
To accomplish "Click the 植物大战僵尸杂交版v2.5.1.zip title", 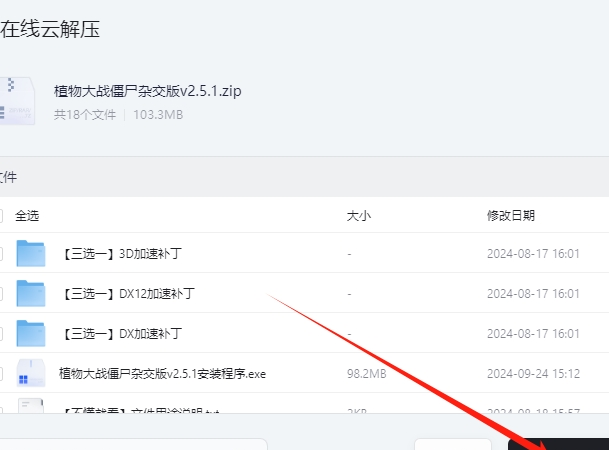I will point(148,91).
